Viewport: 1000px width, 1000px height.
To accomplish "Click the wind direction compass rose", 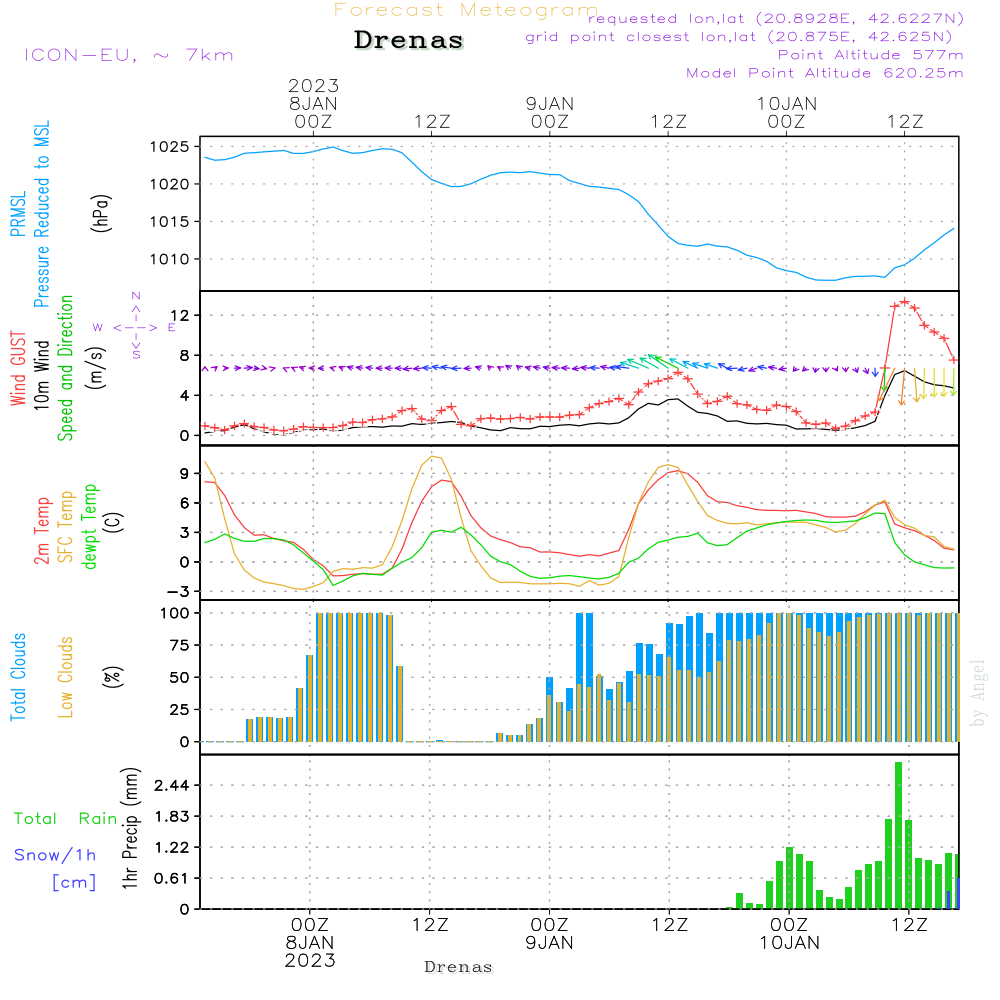I will pyautogui.click(x=135, y=327).
